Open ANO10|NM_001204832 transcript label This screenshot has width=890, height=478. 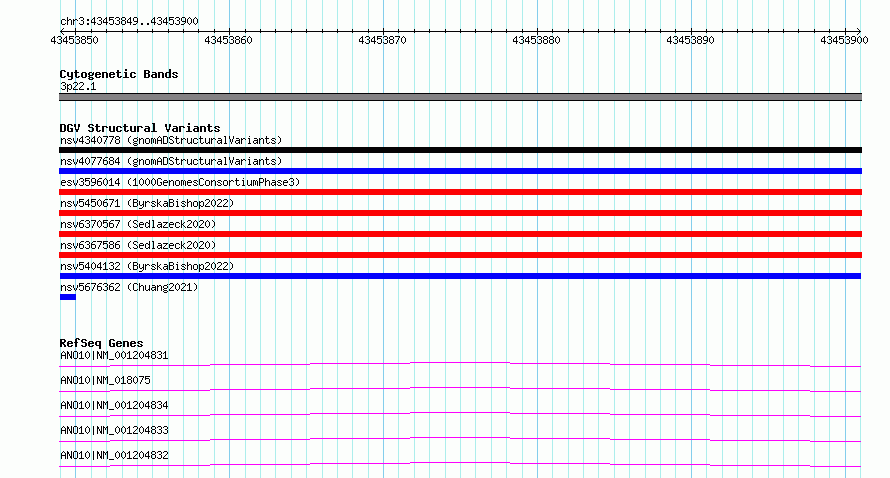(x=114, y=455)
